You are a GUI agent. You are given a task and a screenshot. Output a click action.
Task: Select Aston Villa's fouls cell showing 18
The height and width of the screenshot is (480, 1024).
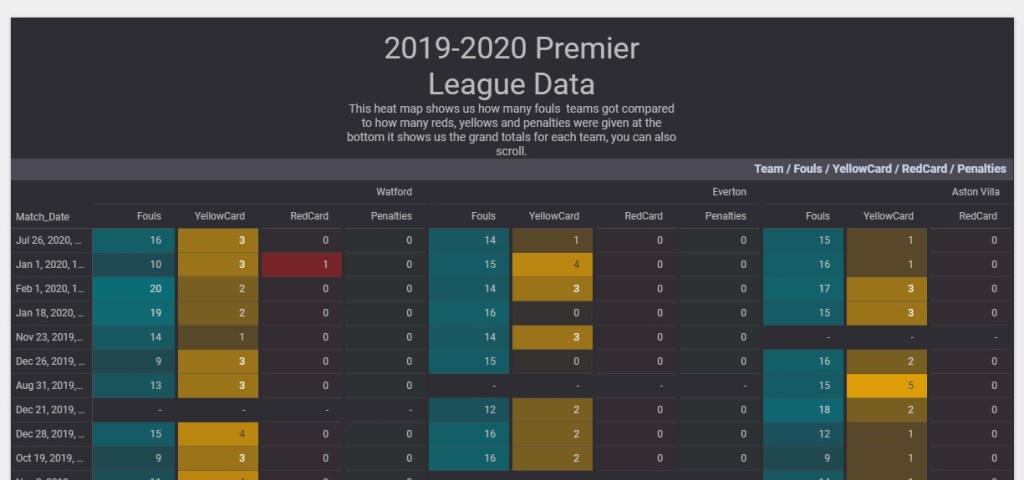coord(803,410)
